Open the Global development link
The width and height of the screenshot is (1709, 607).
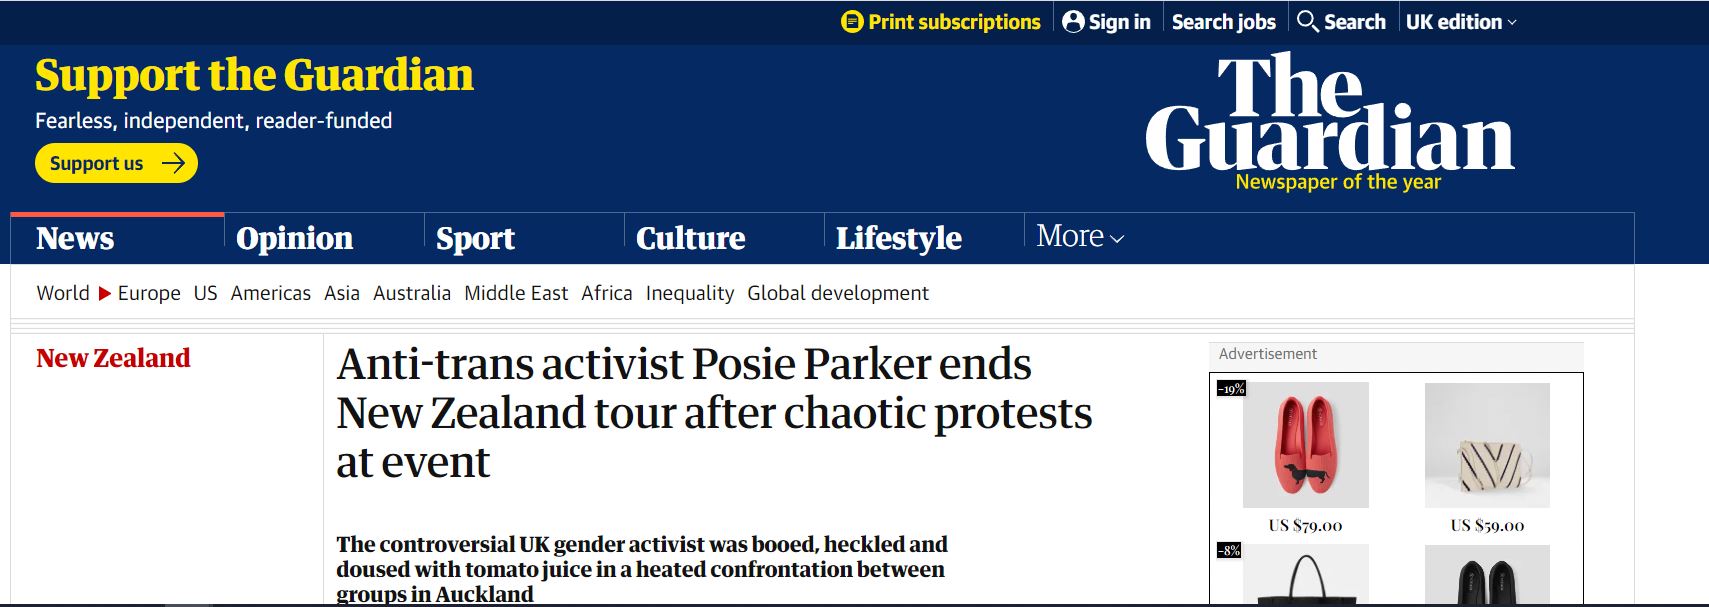[x=838, y=293]
